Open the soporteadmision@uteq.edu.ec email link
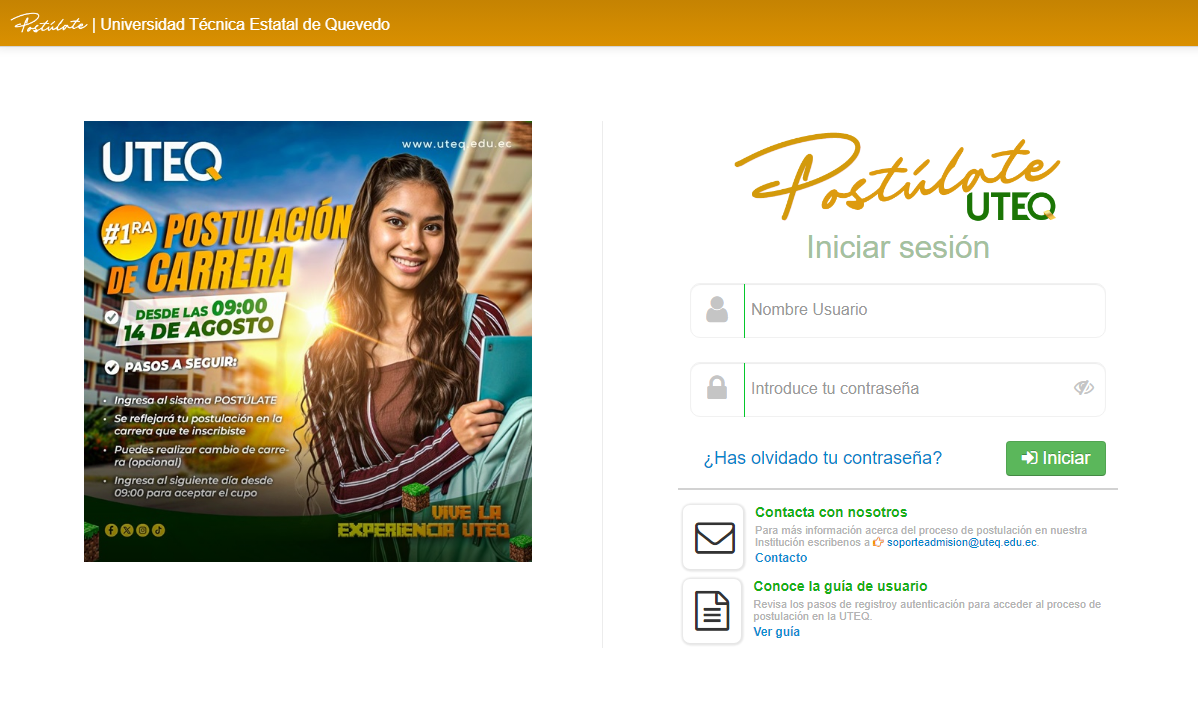This screenshot has width=1198, height=702. [961, 542]
